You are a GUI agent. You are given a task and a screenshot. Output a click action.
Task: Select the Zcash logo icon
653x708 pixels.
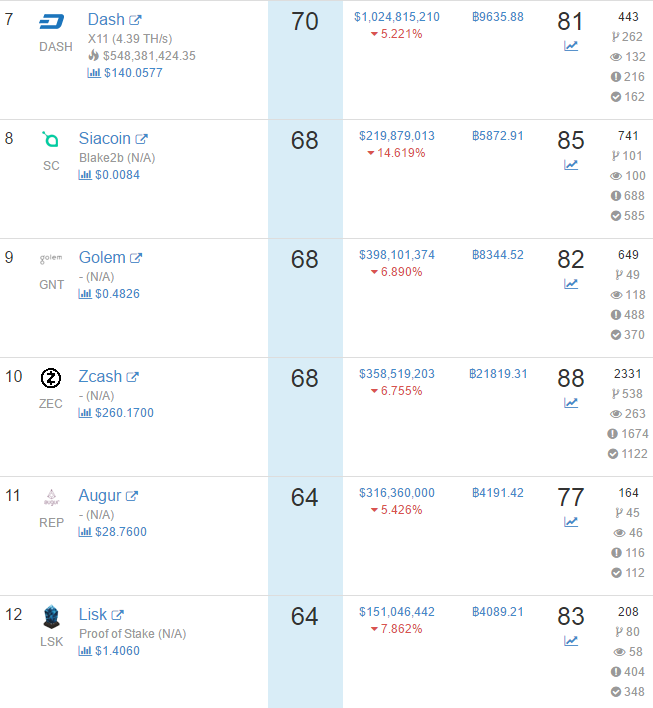pyautogui.click(x=51, y=378)
